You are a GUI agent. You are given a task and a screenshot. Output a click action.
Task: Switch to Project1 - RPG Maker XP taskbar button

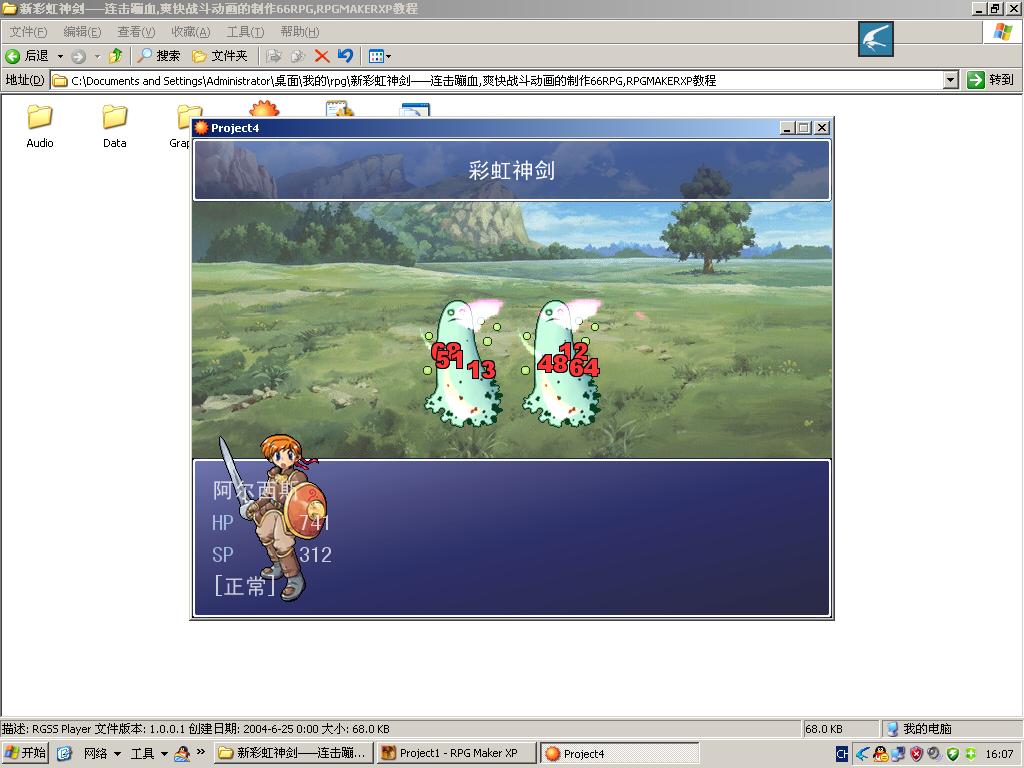click(456, 754)
